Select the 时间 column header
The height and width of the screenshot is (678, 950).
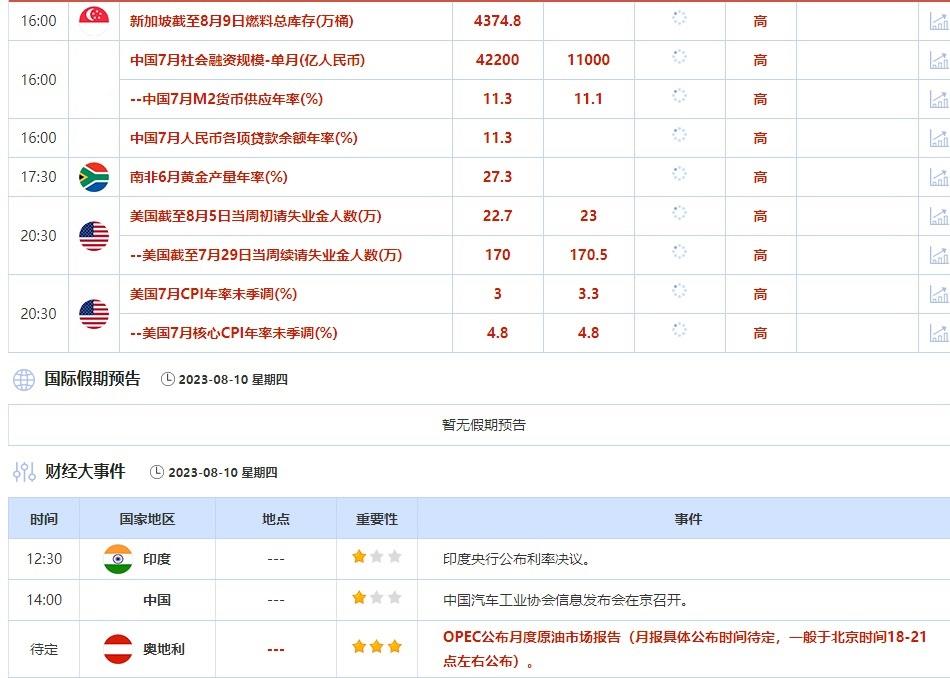pos(44,519)
